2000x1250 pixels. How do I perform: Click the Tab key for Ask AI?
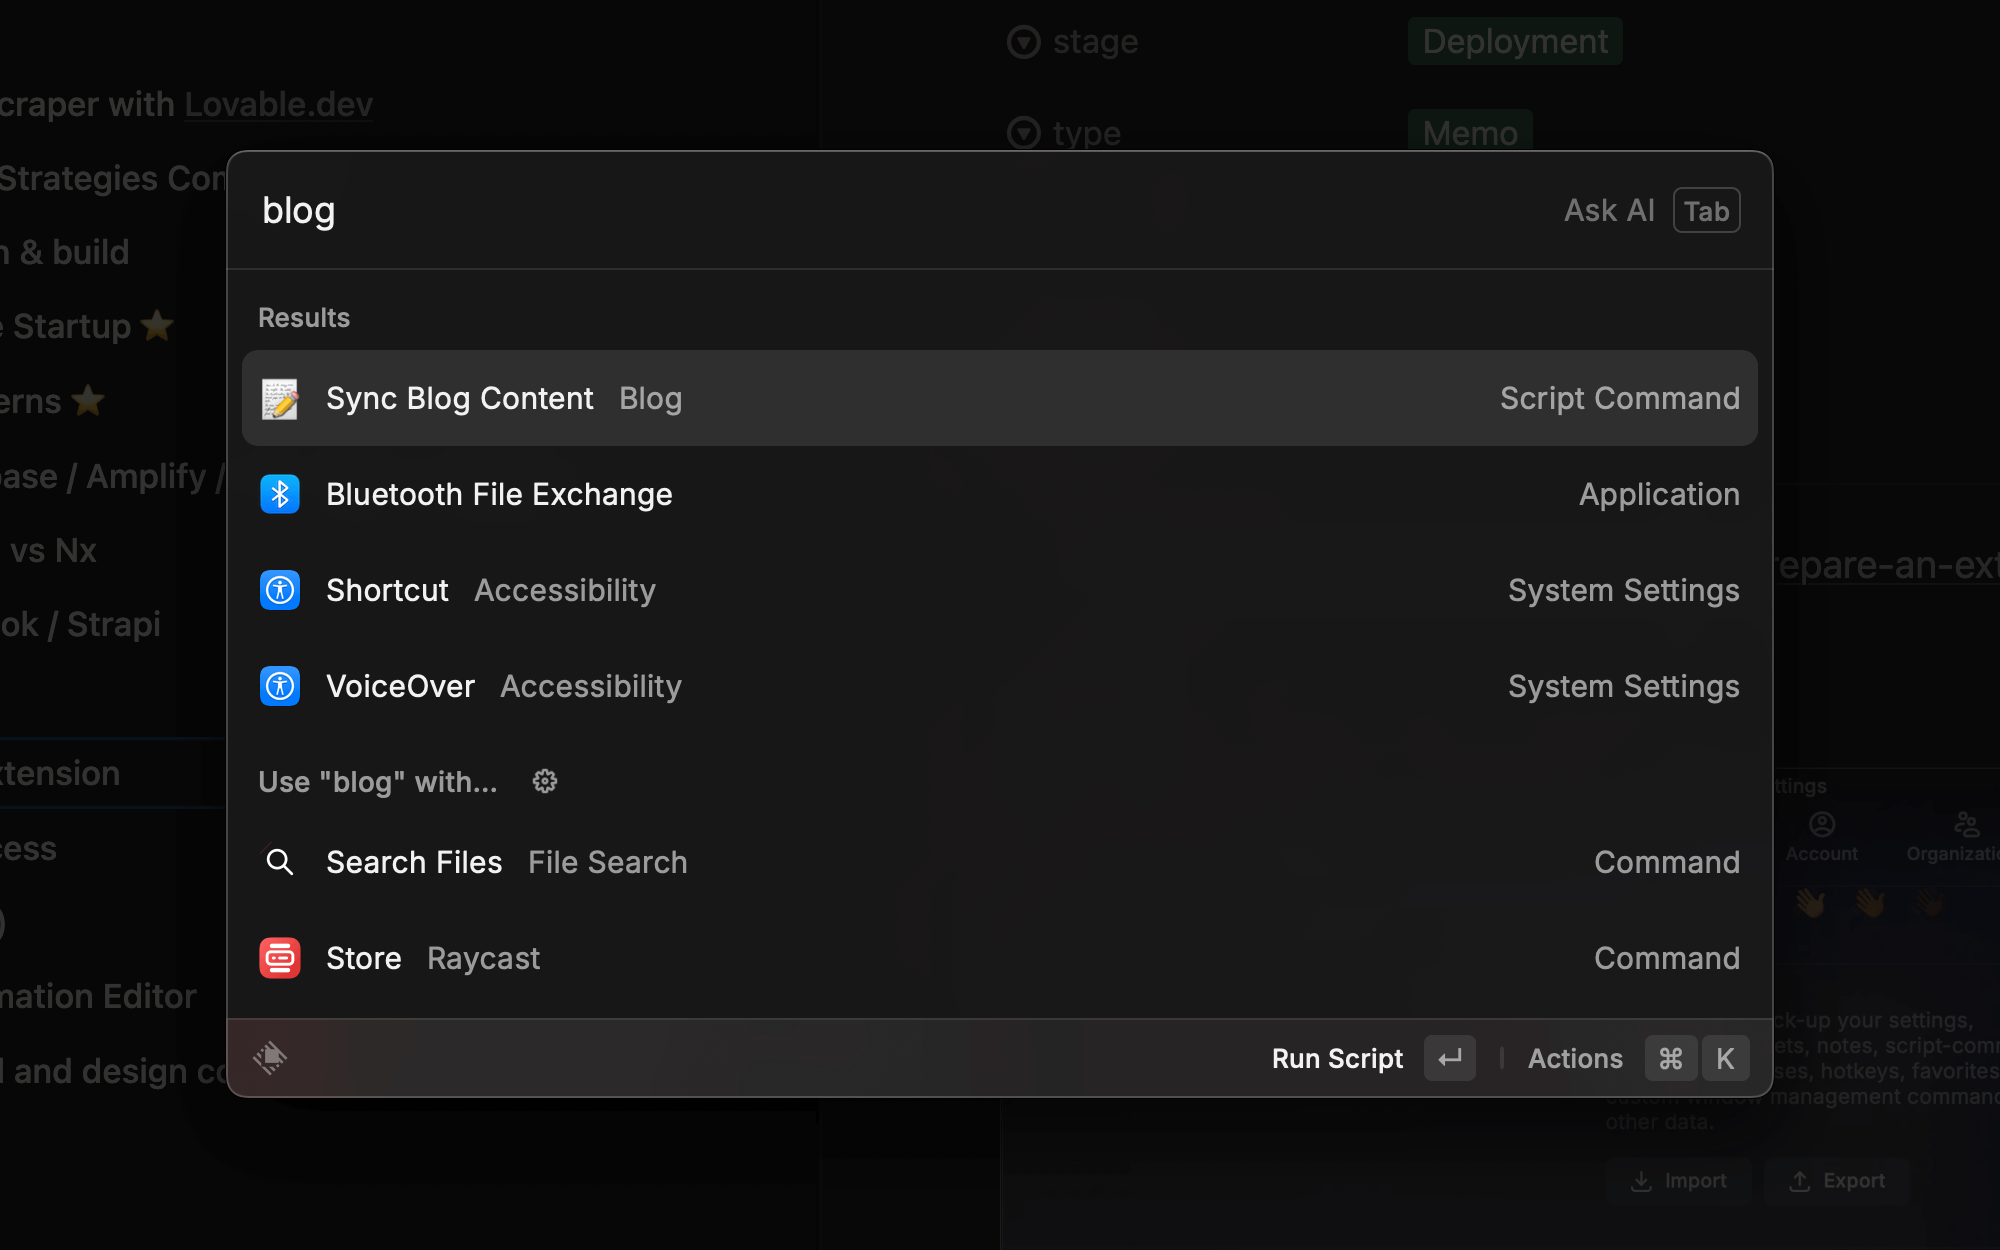point(1706,211)
